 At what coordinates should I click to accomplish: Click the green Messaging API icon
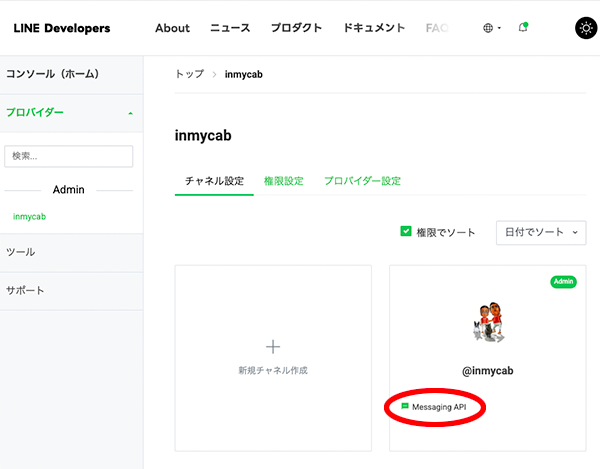coord(405,407)
